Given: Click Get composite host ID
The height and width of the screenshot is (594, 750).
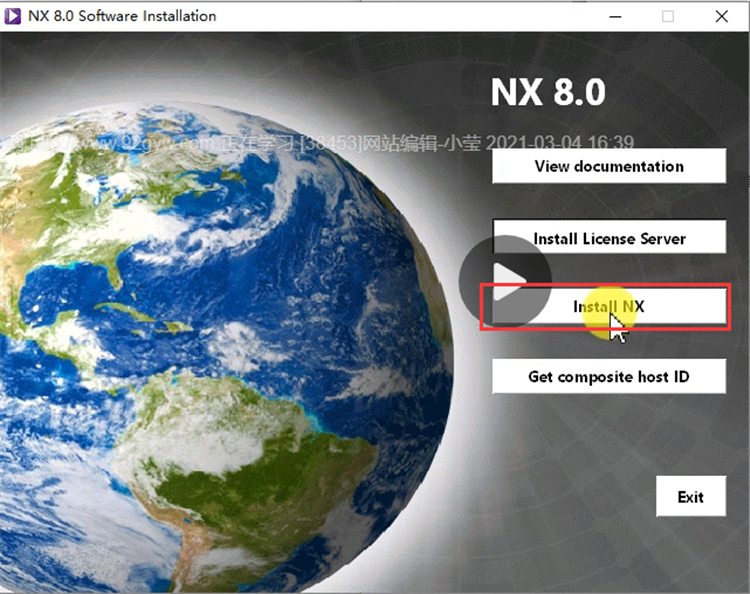Looking at the screenshot, I should [609, 376].
